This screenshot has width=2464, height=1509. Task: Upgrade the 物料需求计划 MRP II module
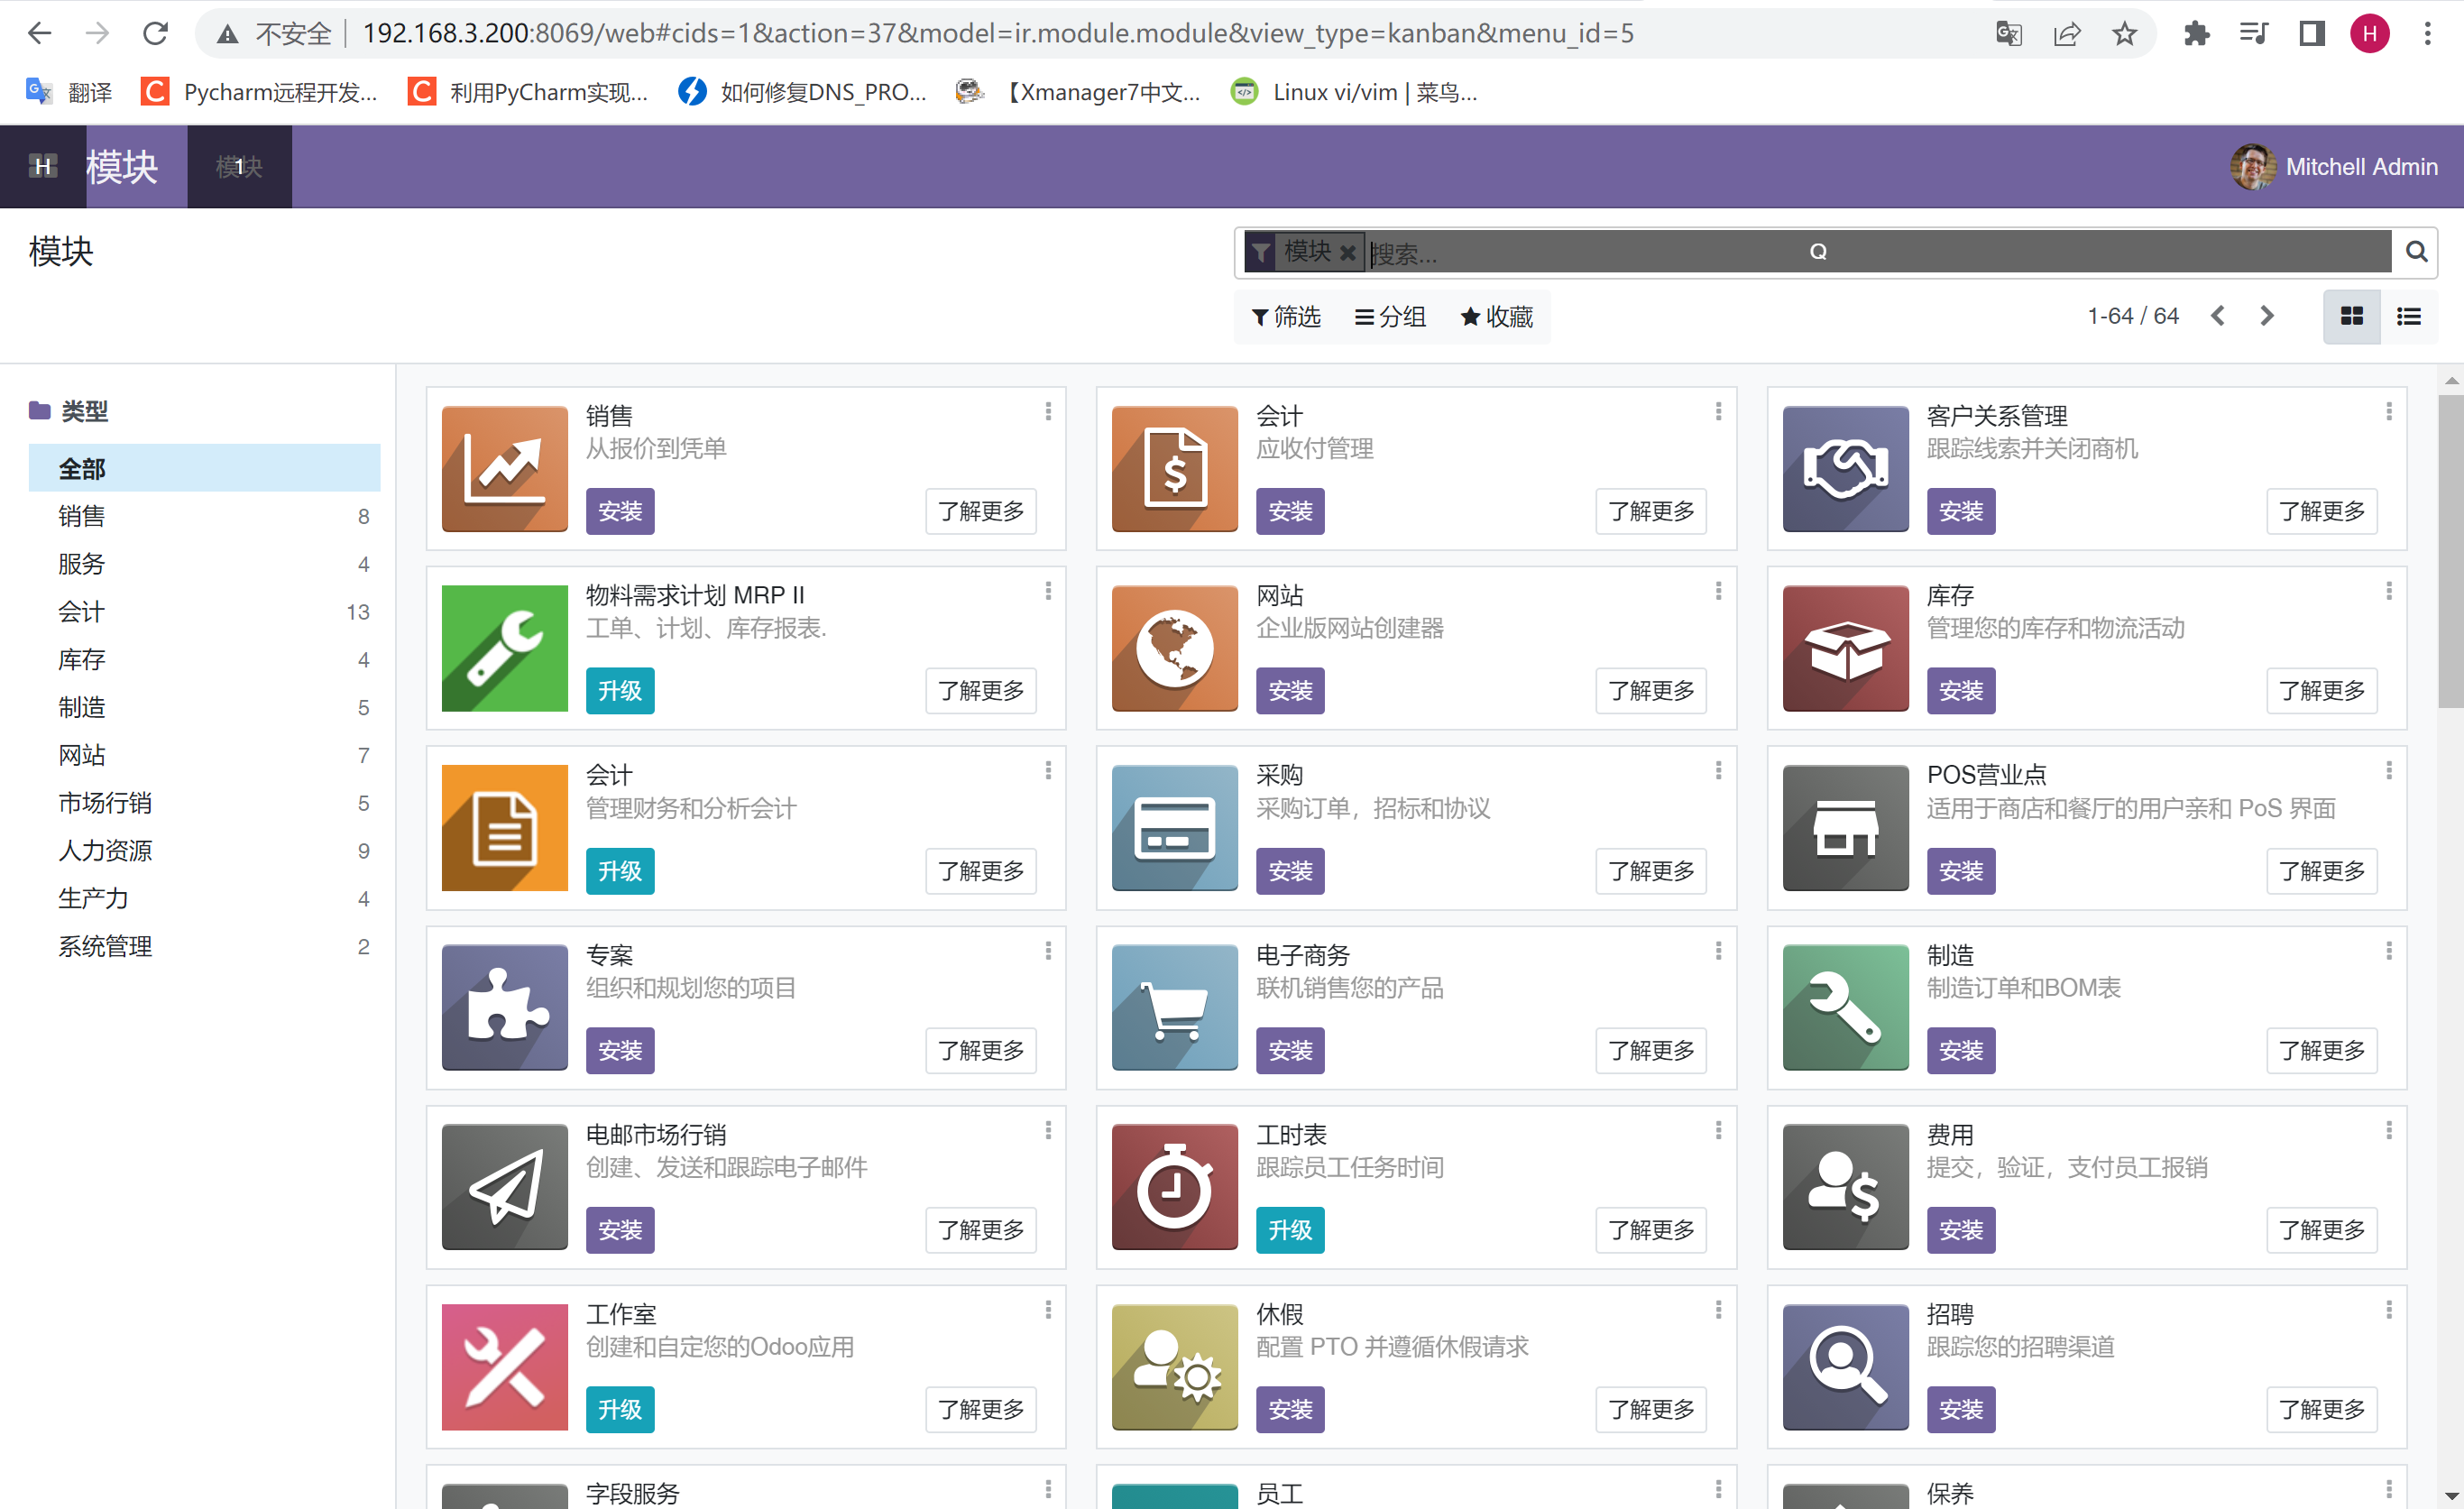620,691
